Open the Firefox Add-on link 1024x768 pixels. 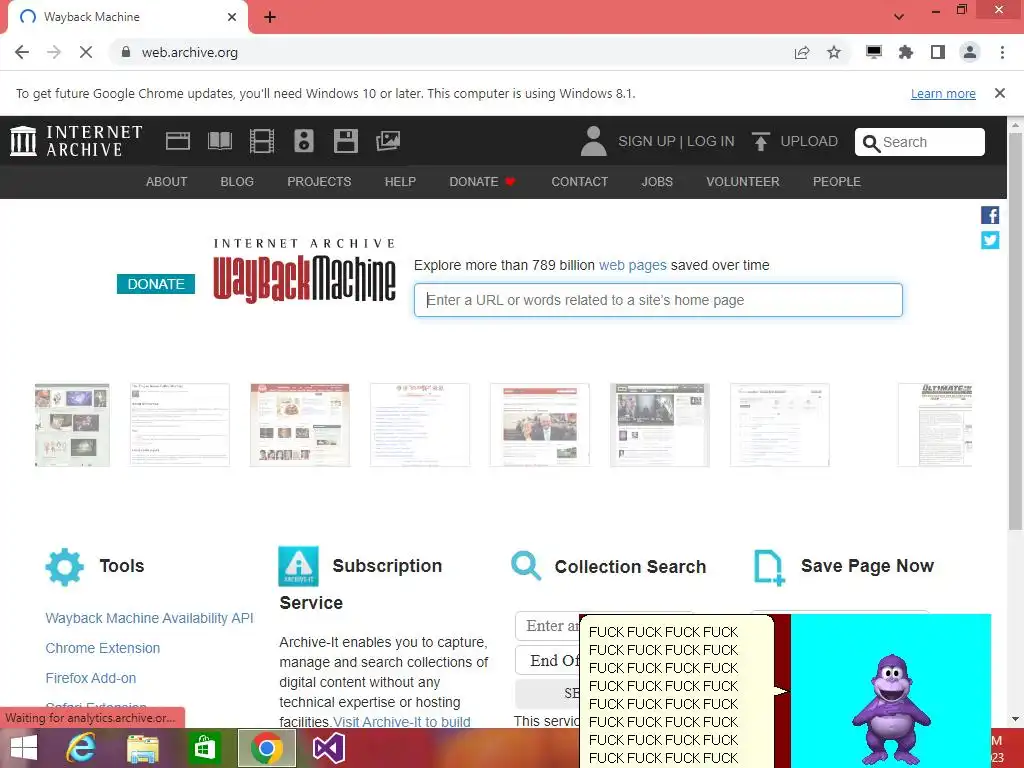click(91, 678)
